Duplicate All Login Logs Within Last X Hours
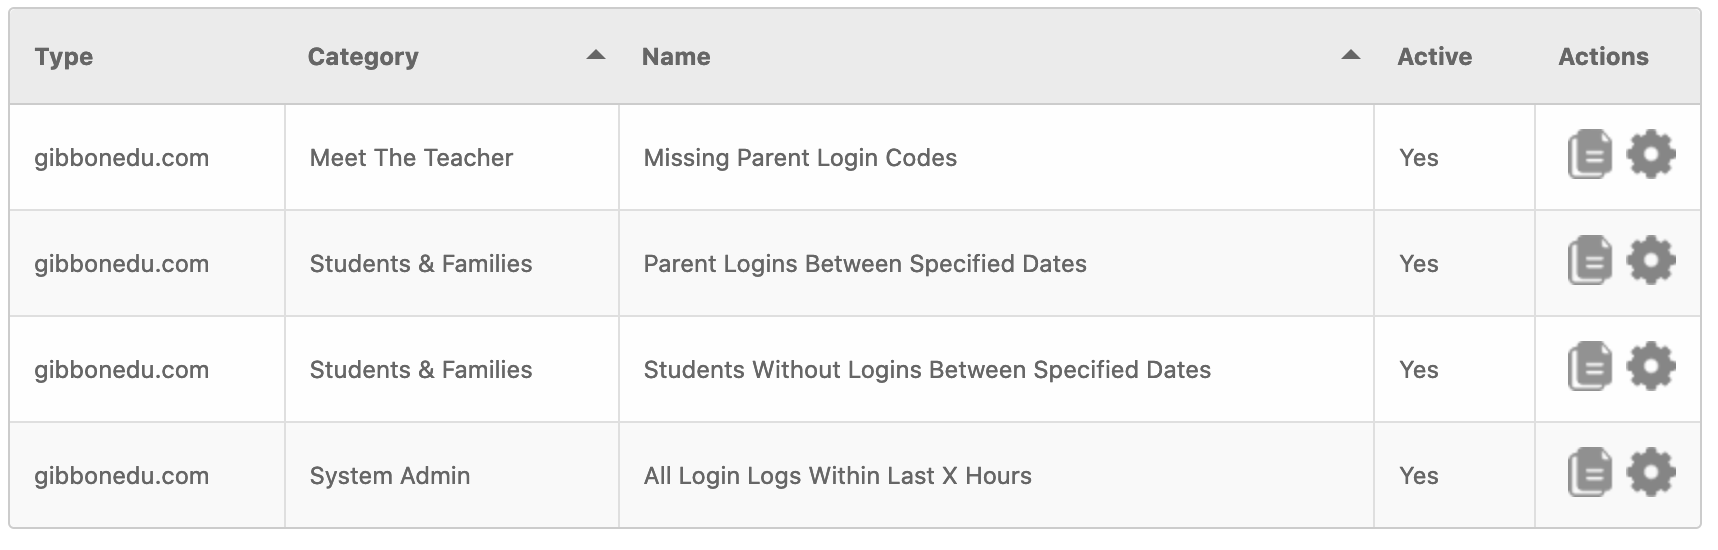Viewport: 1718px width, 550px height. pyautogui.click(x=1589, y=473)
